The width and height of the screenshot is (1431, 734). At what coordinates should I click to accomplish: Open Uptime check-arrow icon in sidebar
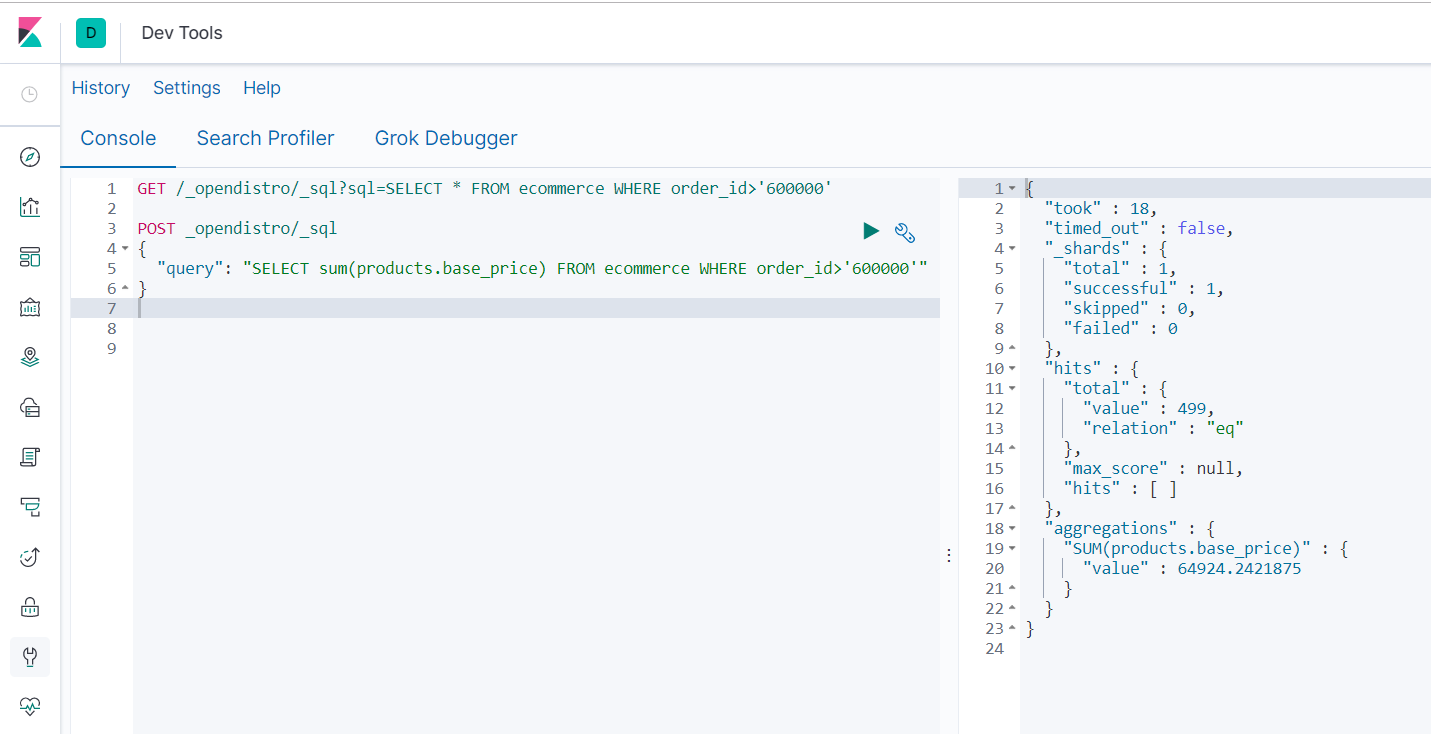(x=30, y=557)
